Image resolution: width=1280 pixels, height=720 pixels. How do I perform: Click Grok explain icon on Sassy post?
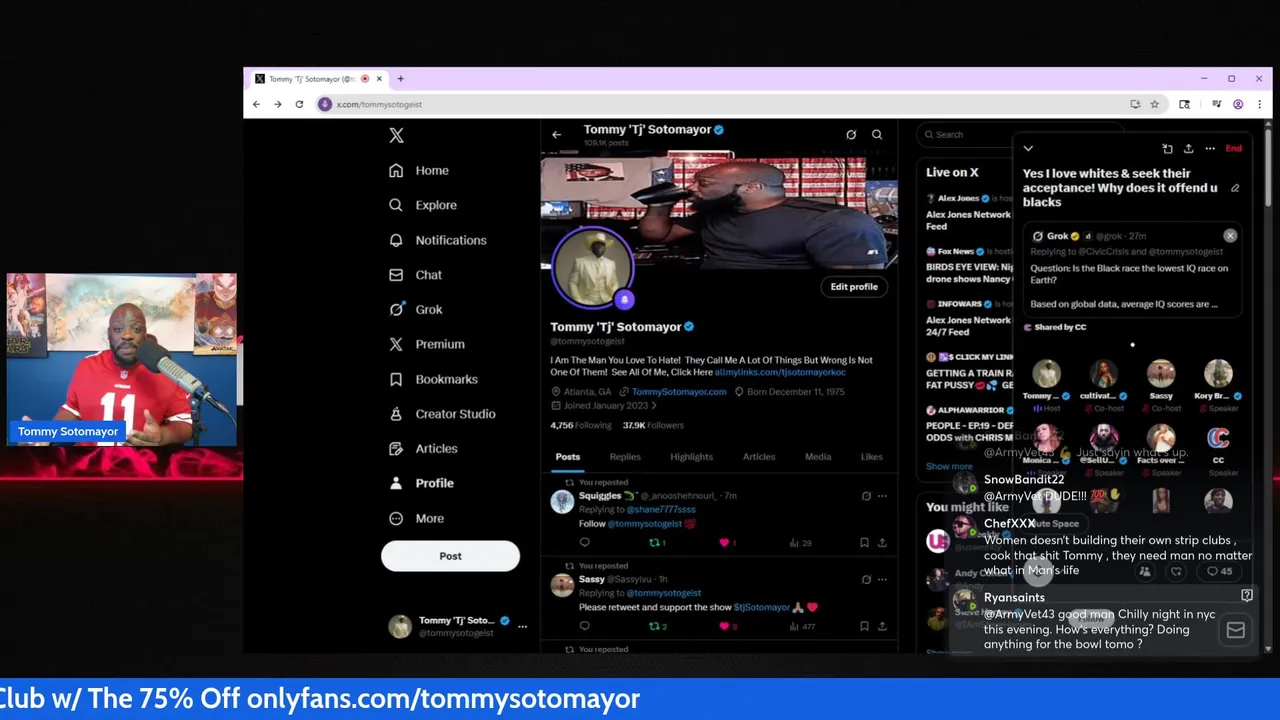click(866, 579)
